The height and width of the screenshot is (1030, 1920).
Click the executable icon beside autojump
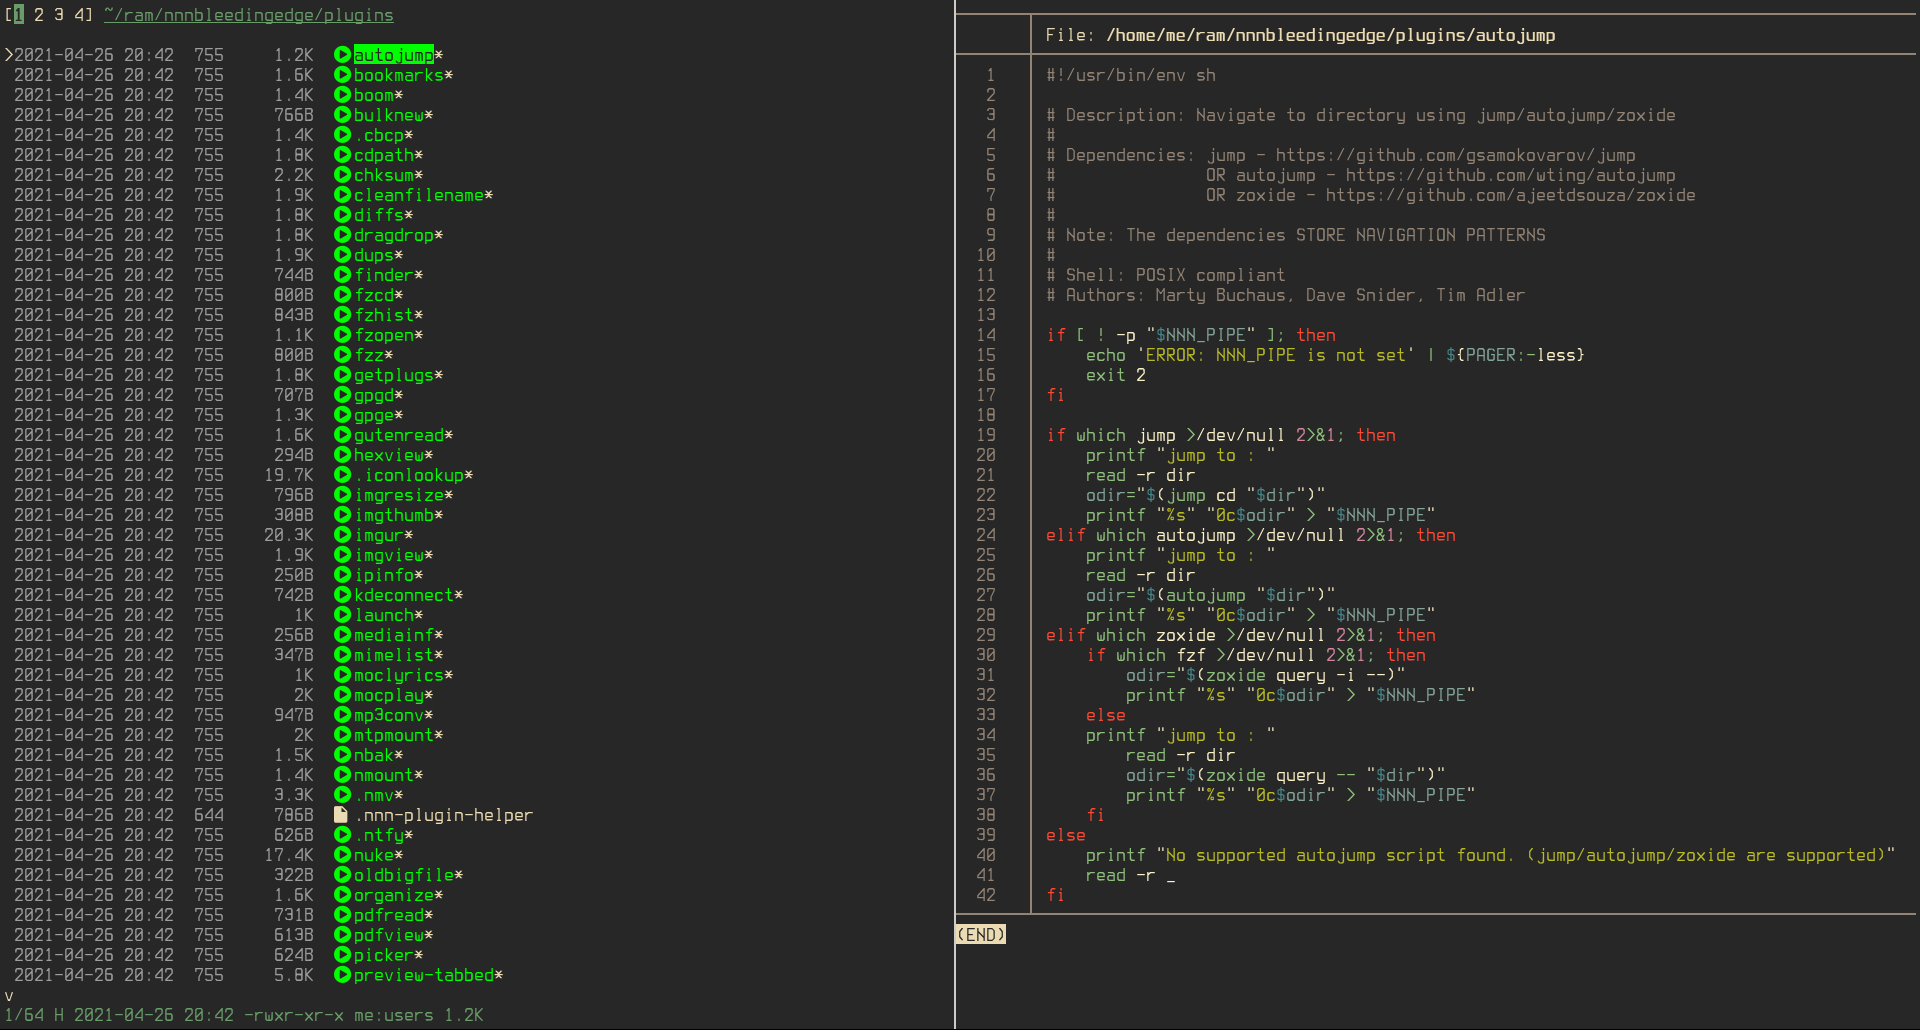pyautogui.click(x=341, y=55)
